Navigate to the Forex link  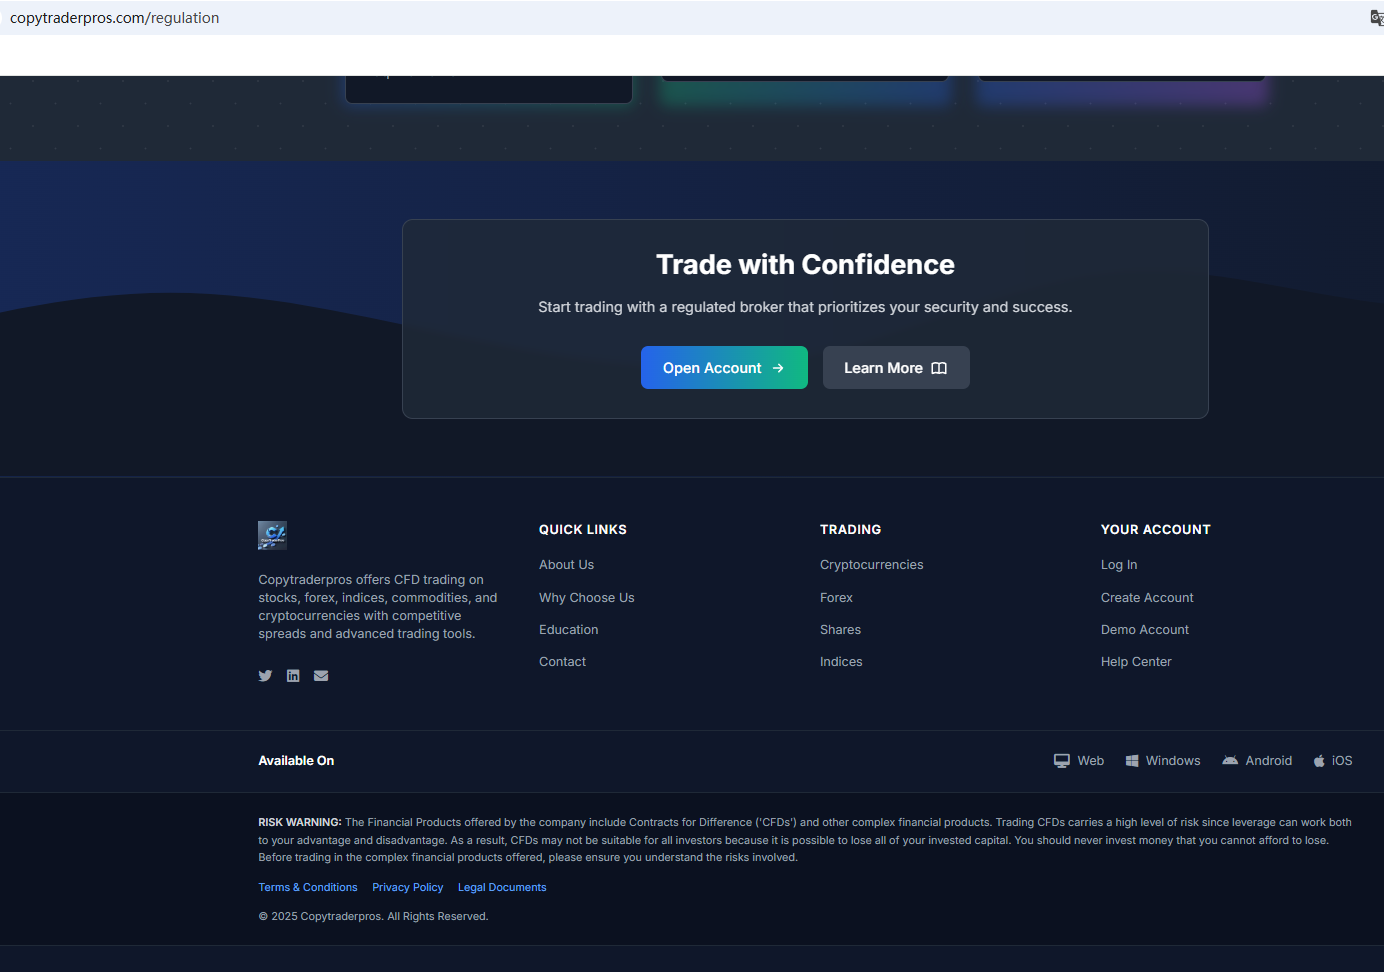(836, 598)
